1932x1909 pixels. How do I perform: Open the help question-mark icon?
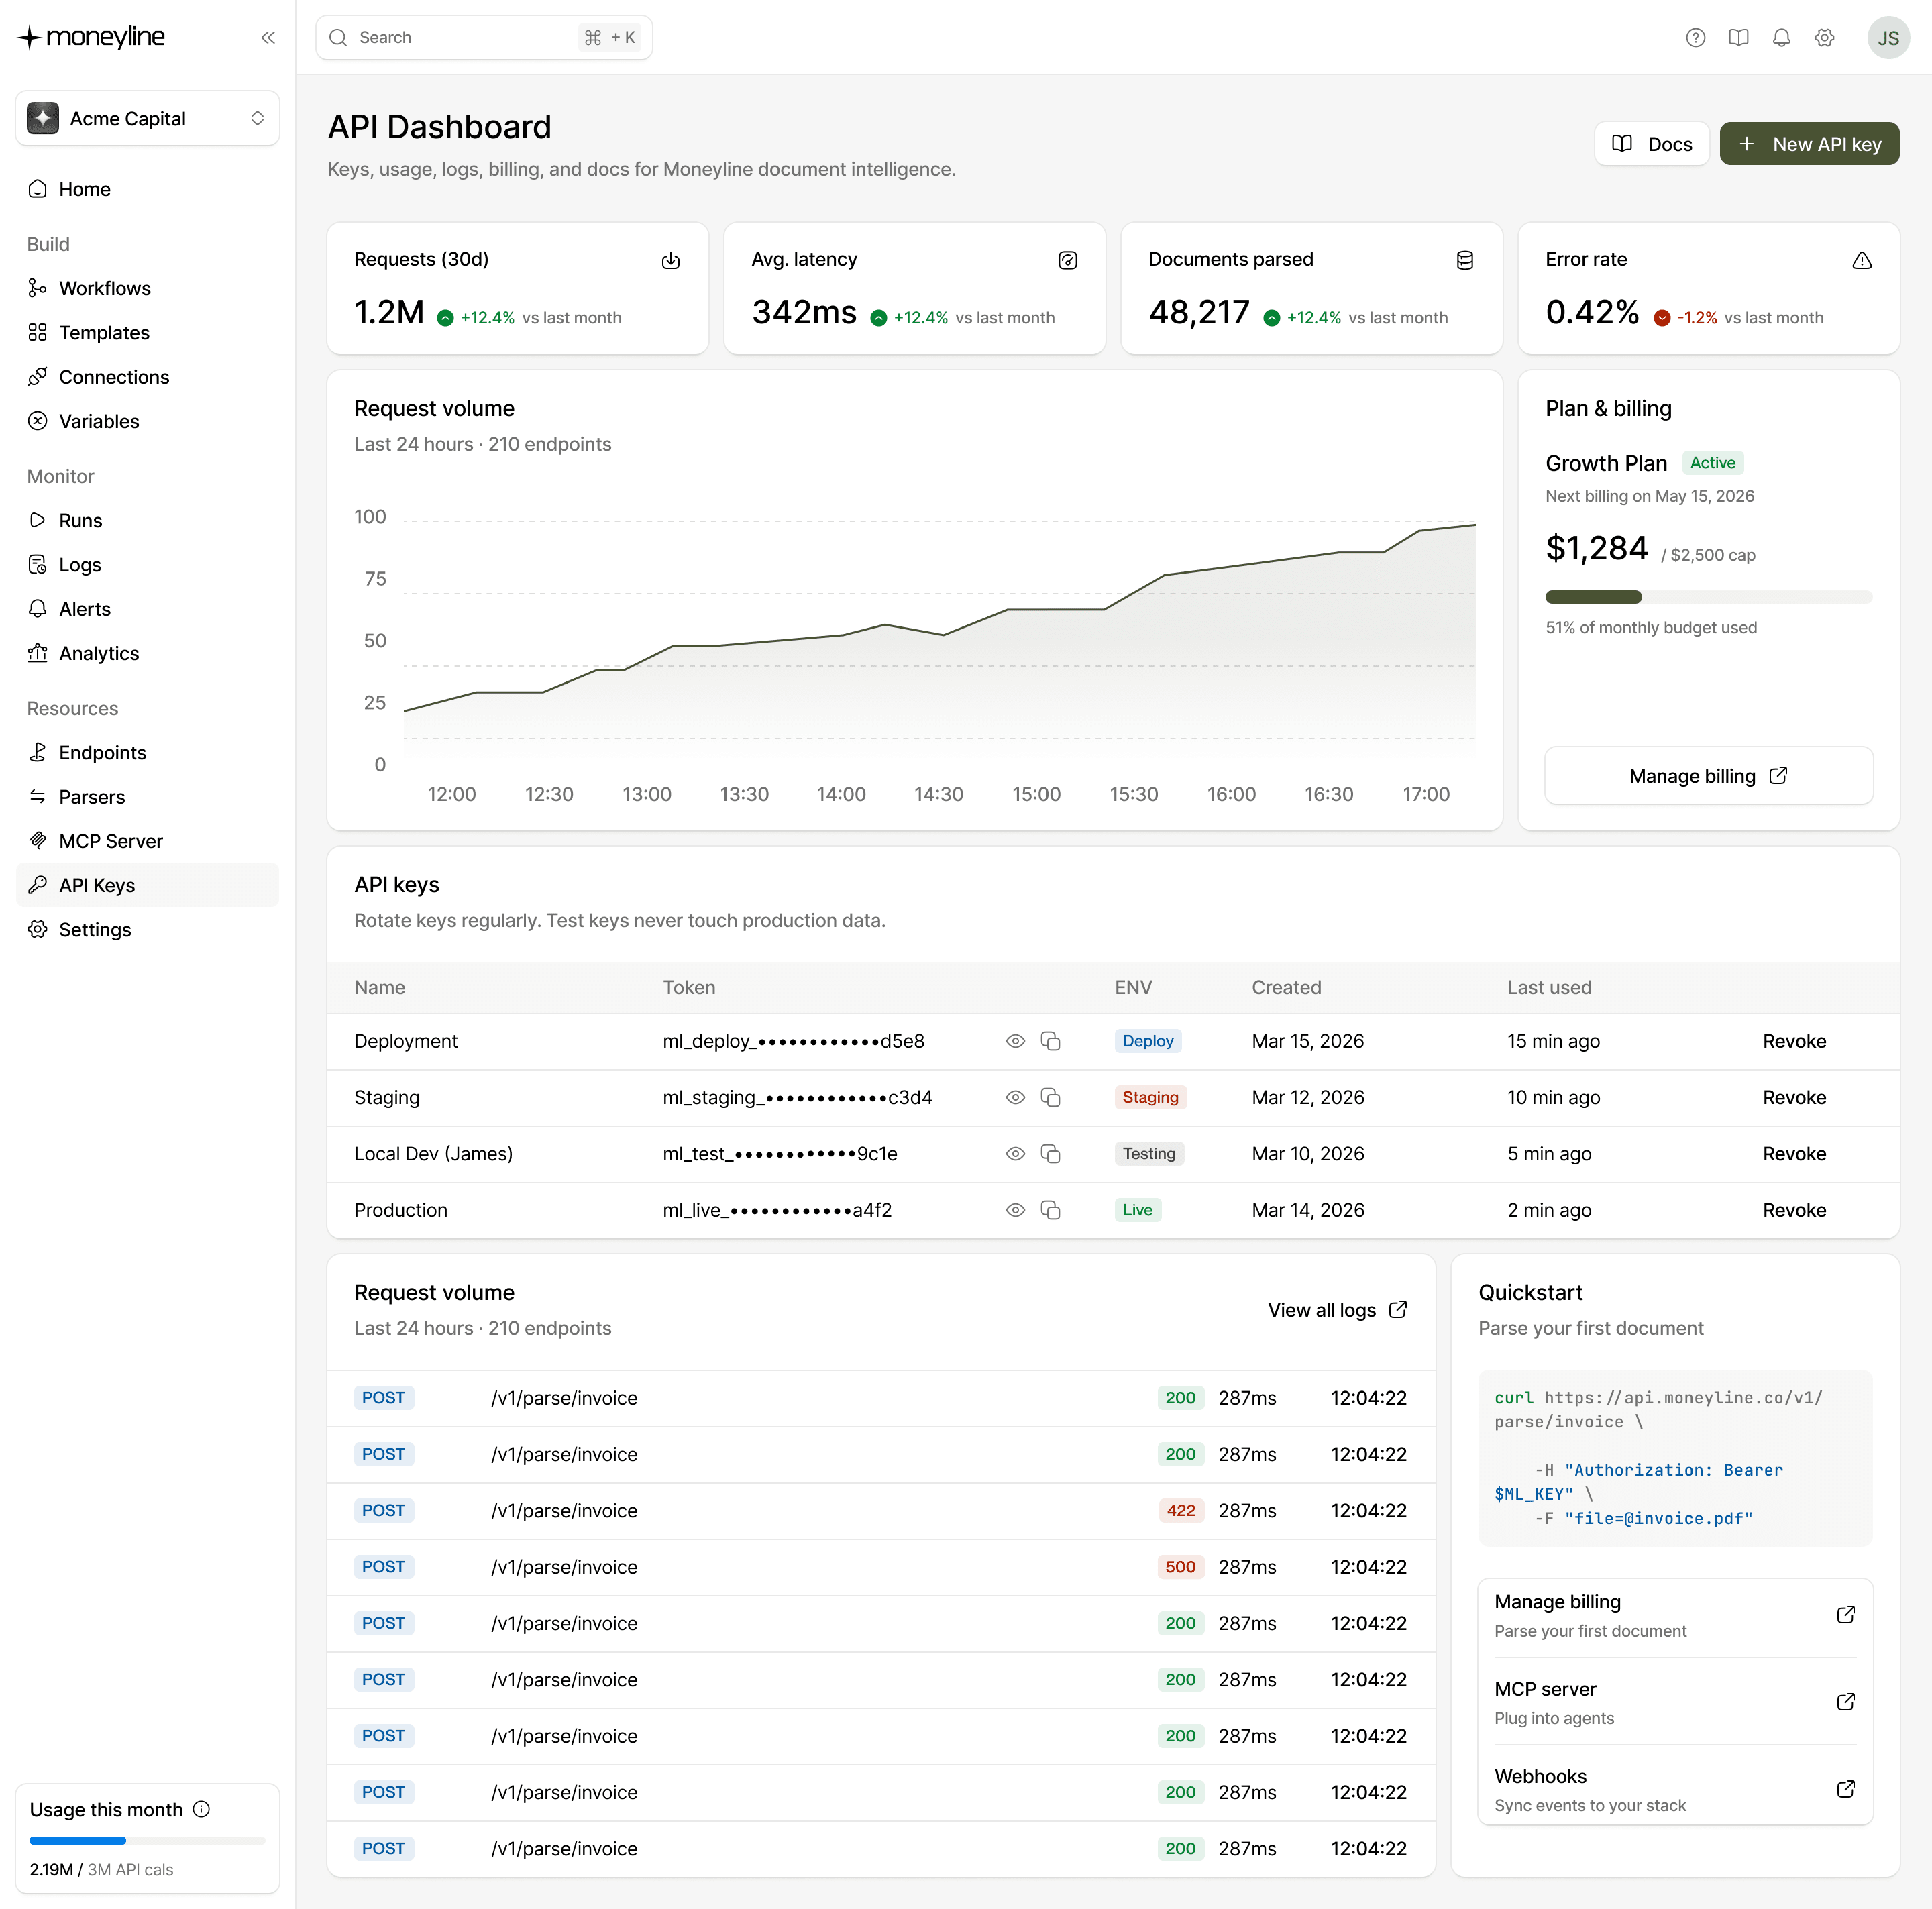1695,37
